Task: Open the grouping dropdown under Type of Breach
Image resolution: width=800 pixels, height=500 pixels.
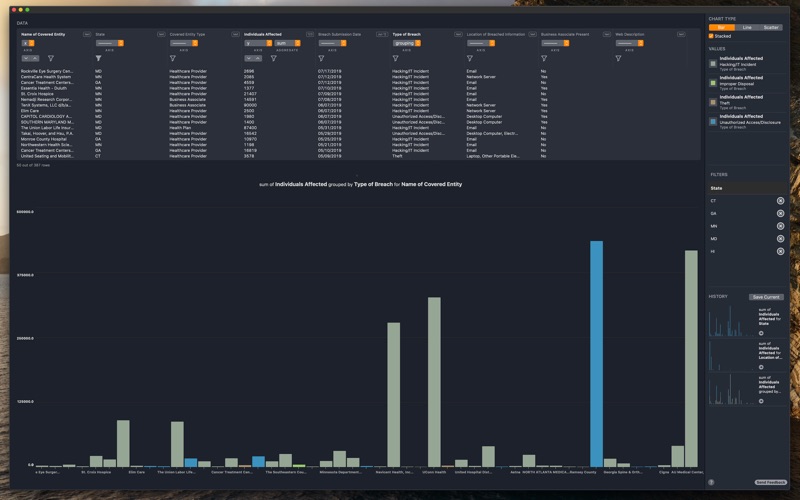Action: pos(407,43)
